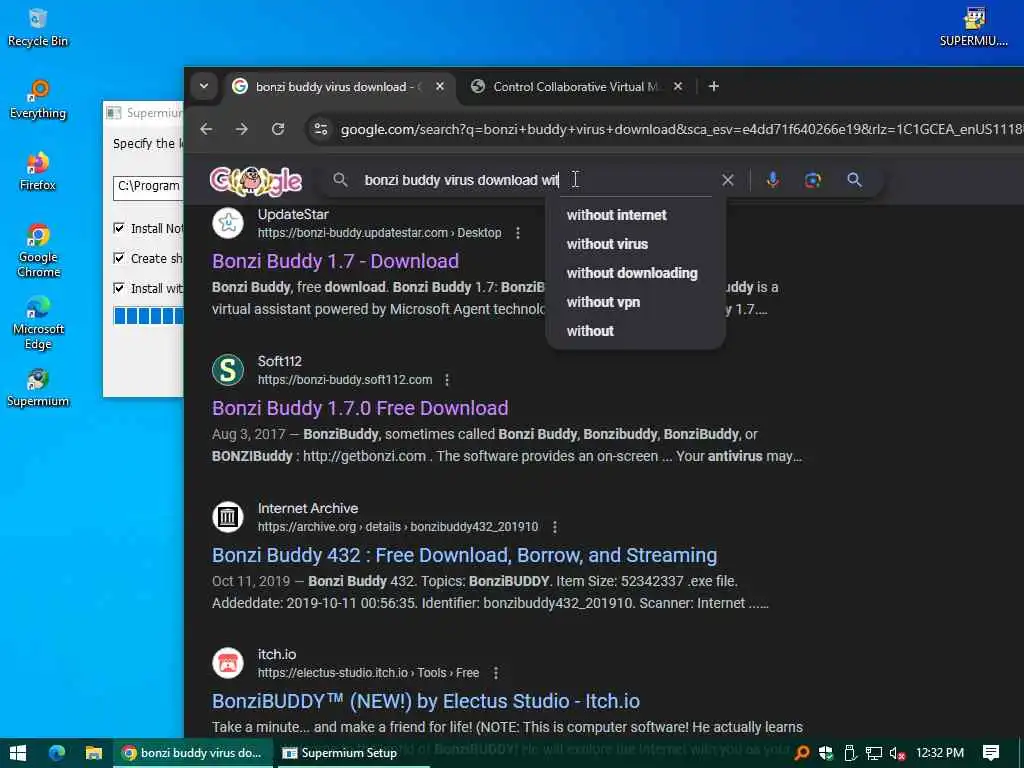Click the Supermium Setup progress bar
Viewport: 1024px width, 768px height.
(x=149, y=315)
